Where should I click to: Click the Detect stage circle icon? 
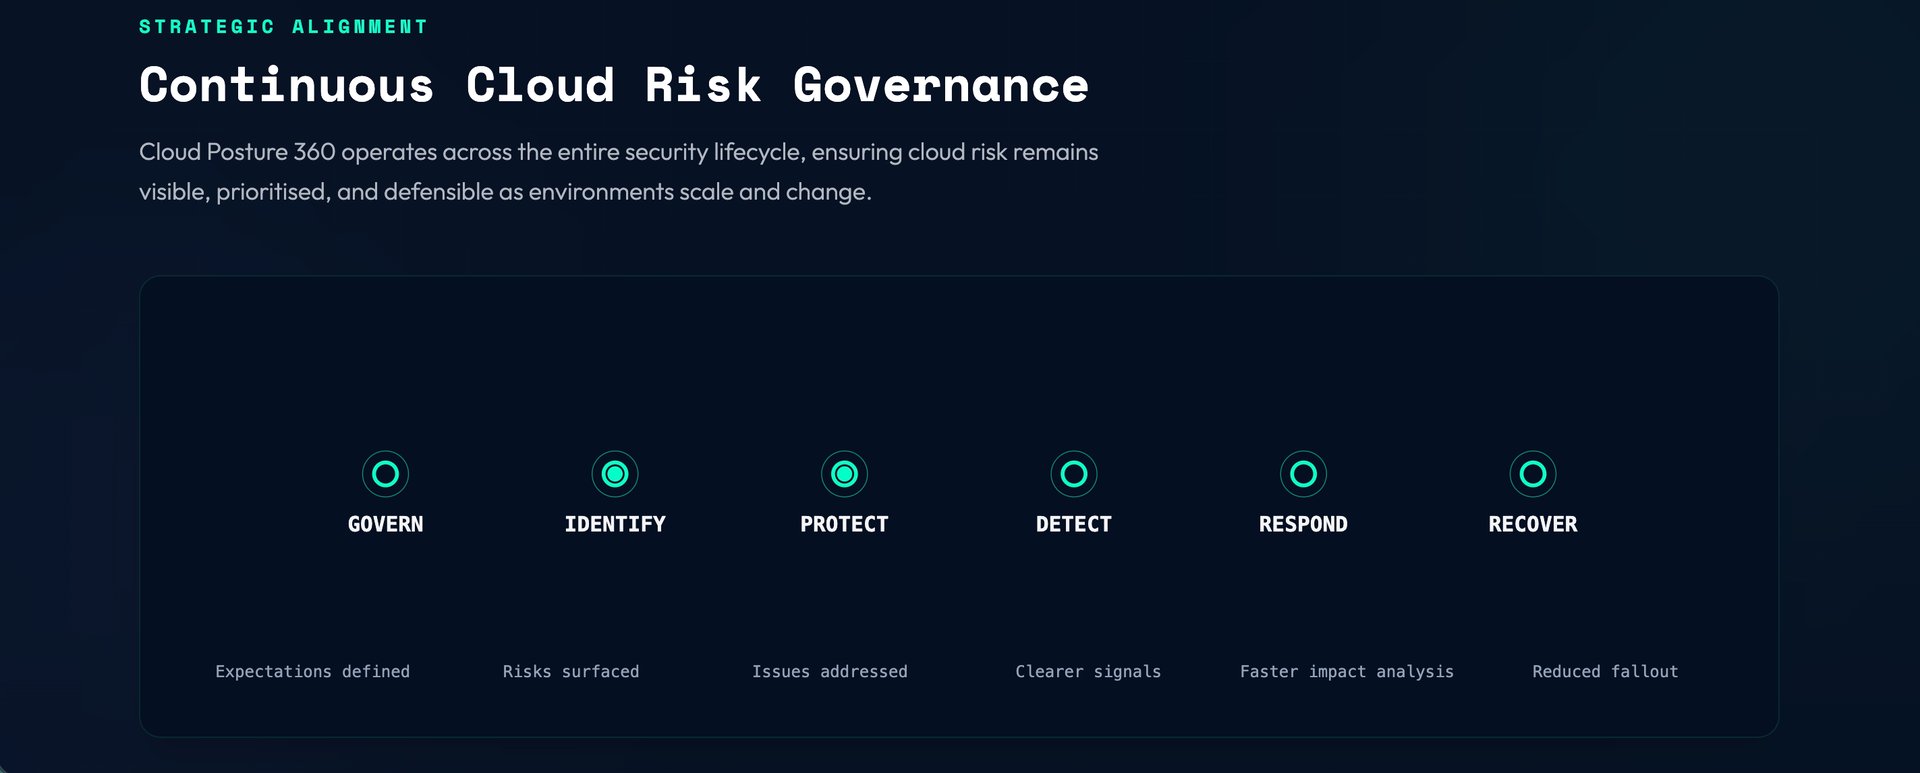tap(1074, 474)
